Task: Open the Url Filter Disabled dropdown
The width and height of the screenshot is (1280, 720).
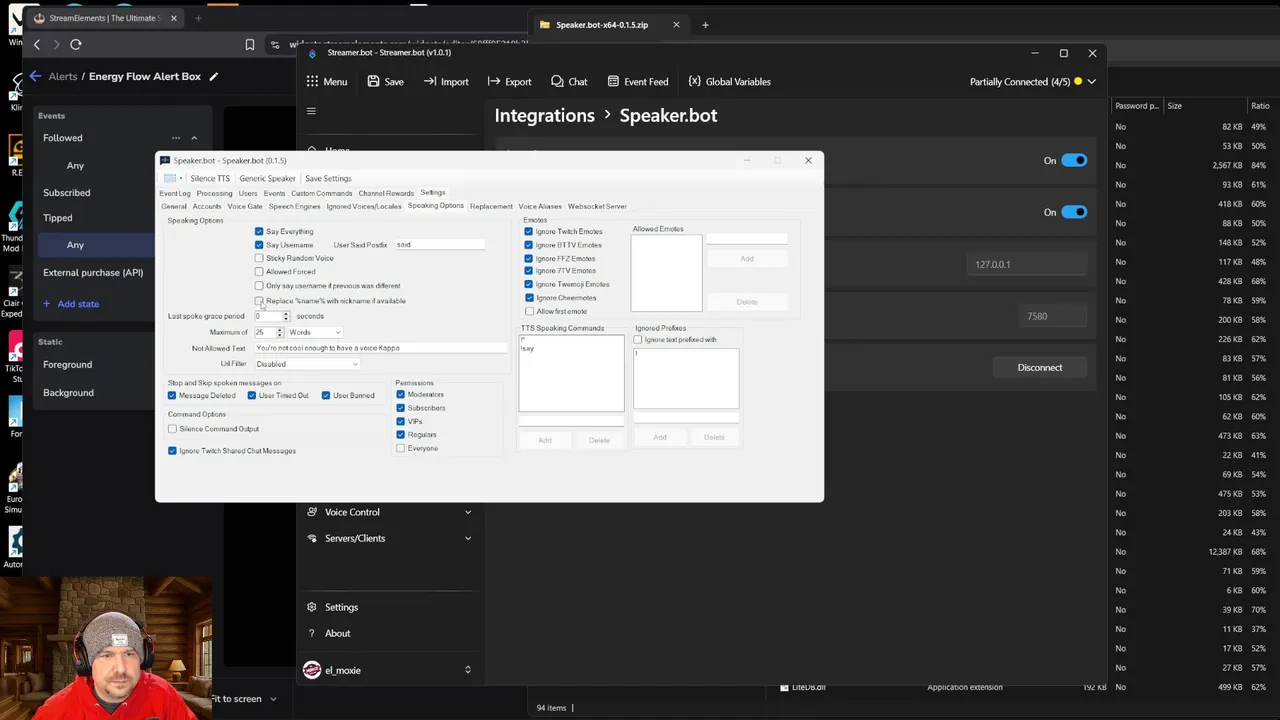Action: point(307,364)
